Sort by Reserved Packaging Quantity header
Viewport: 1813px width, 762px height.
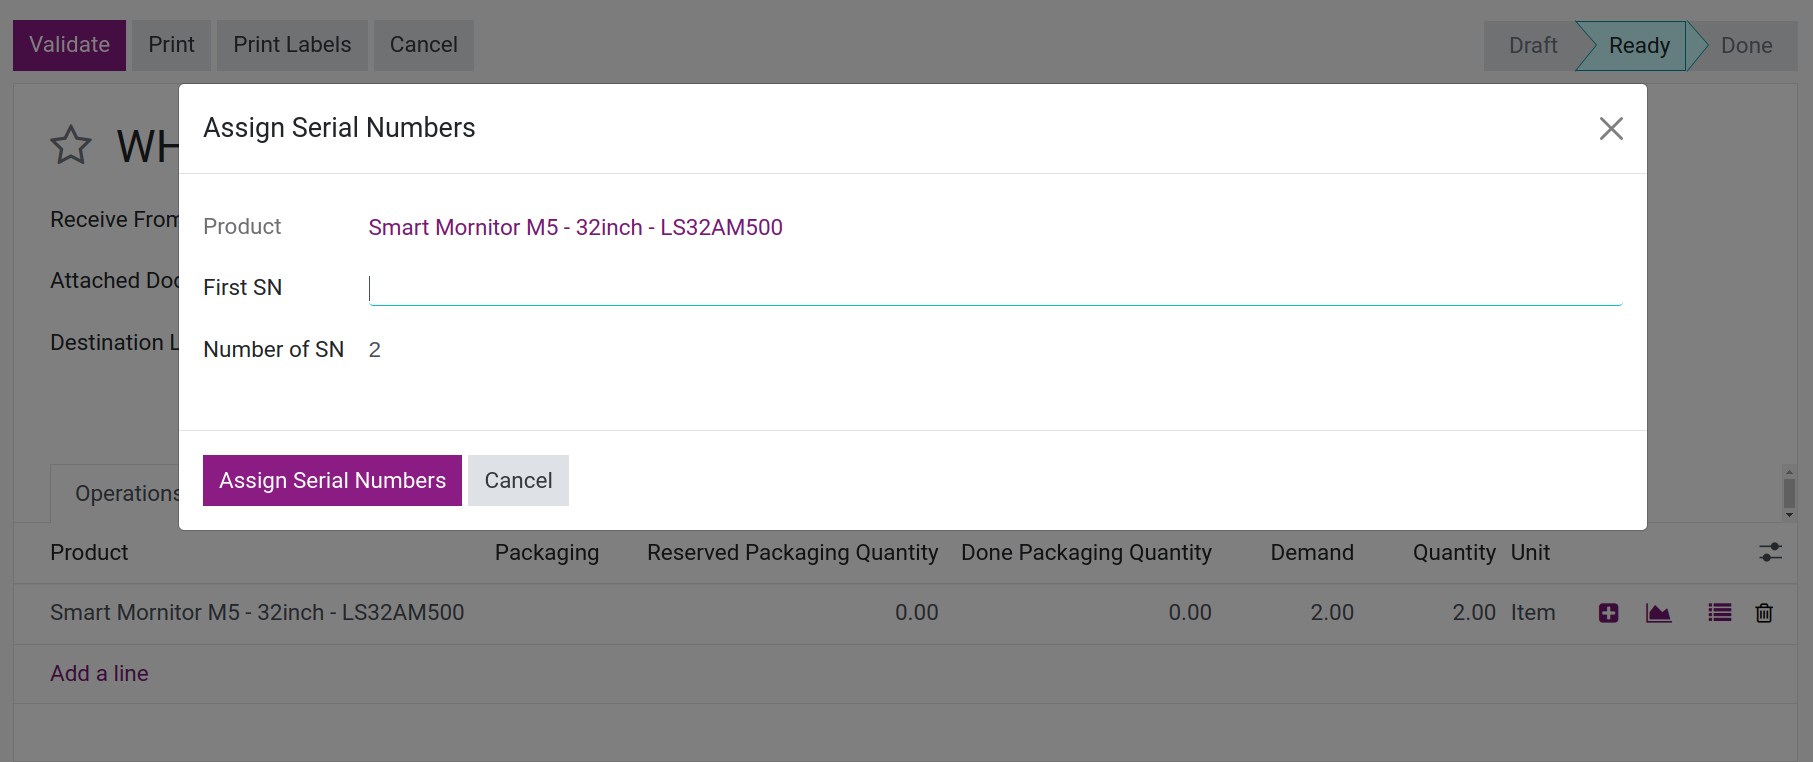tap(792, 552)
